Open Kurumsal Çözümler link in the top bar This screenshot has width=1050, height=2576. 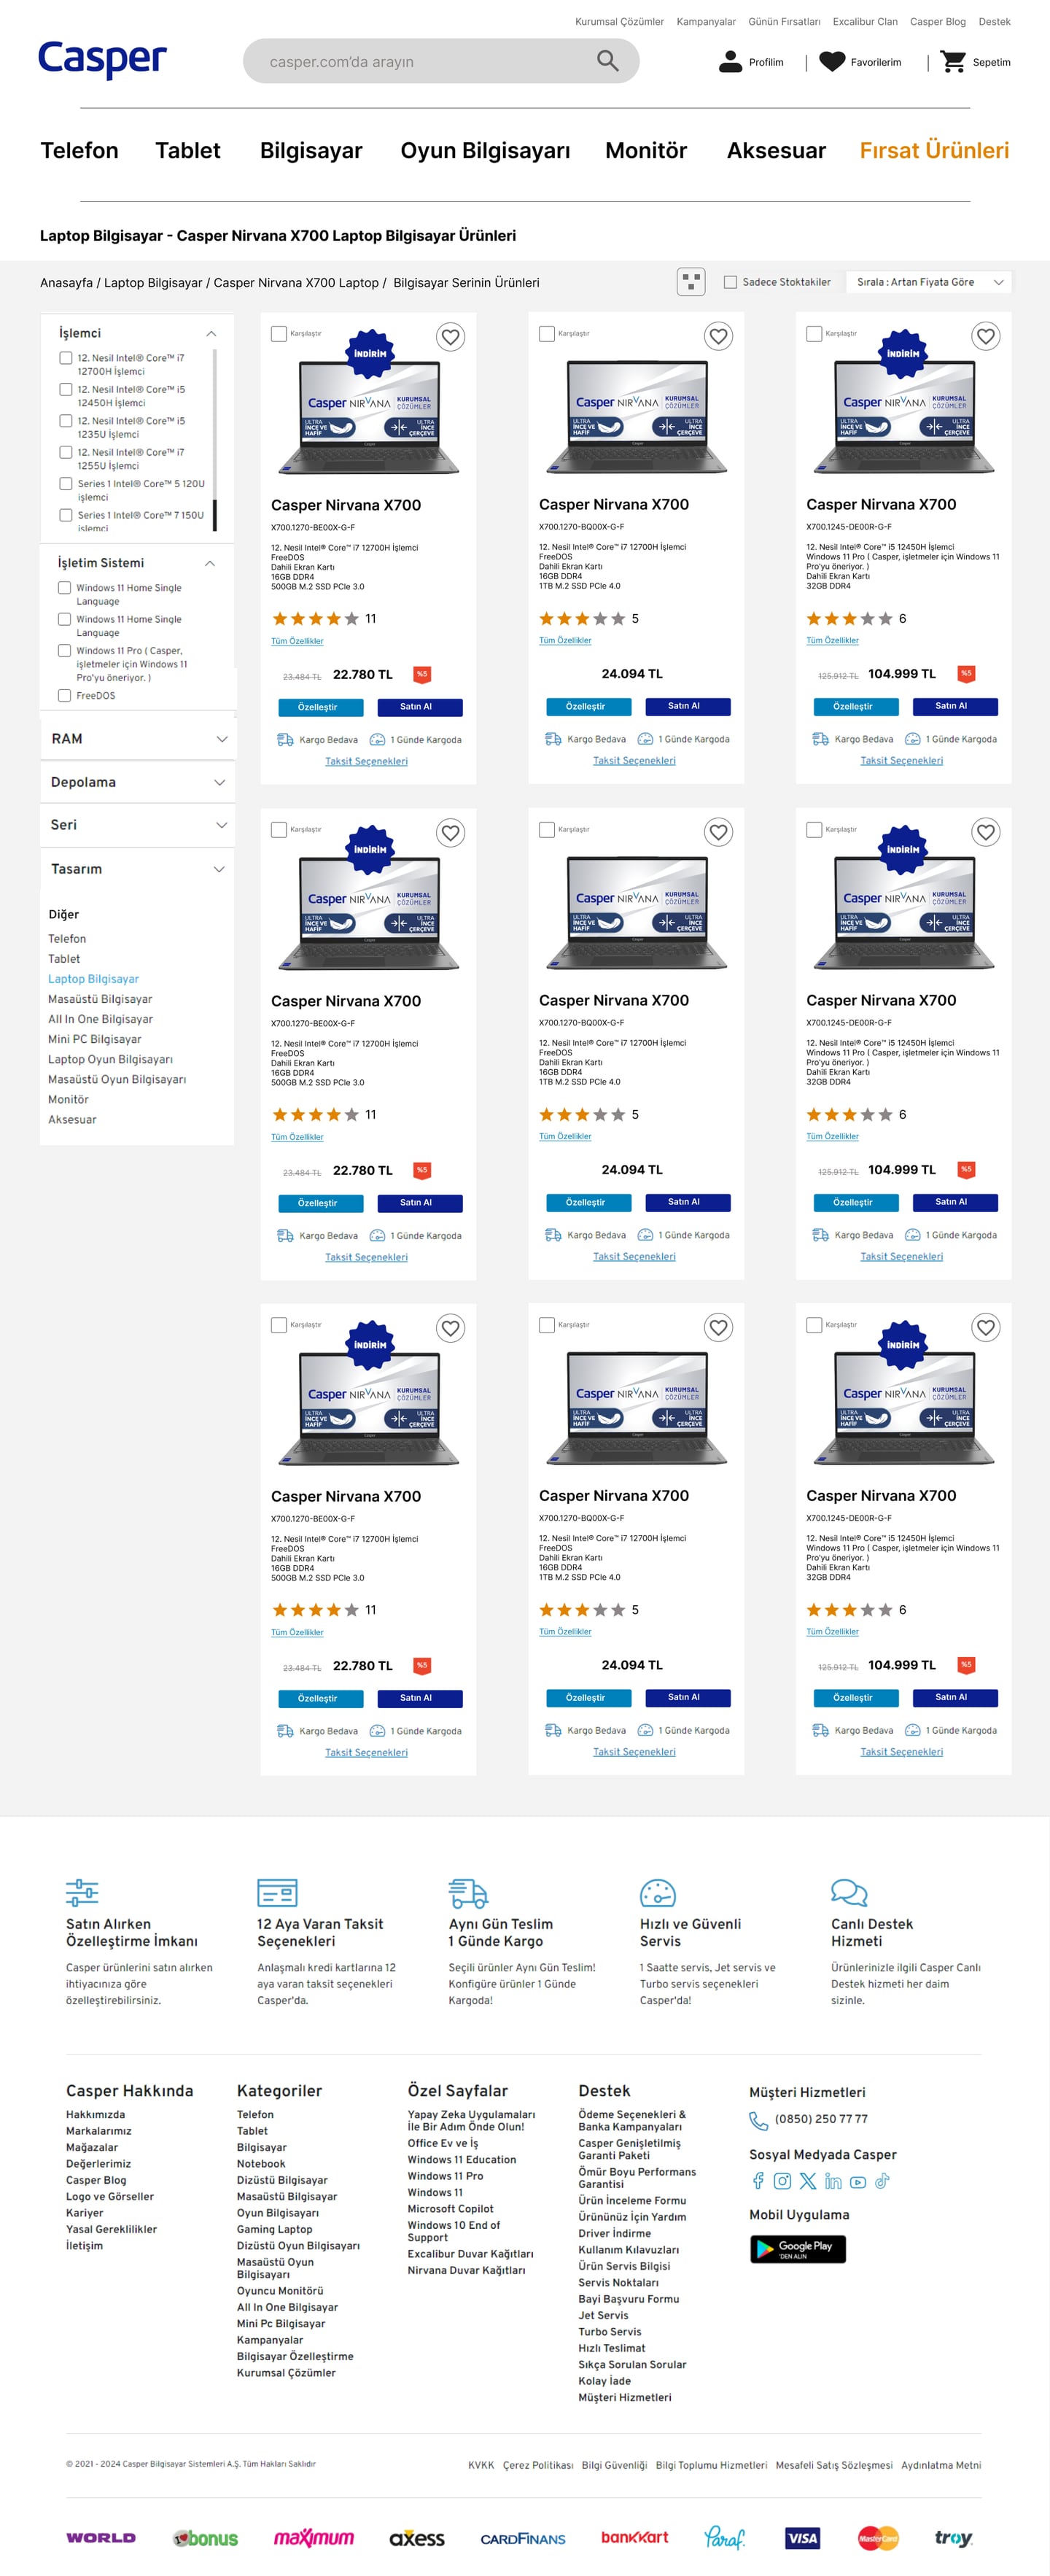pyautogui.click(x=619, y=21)
